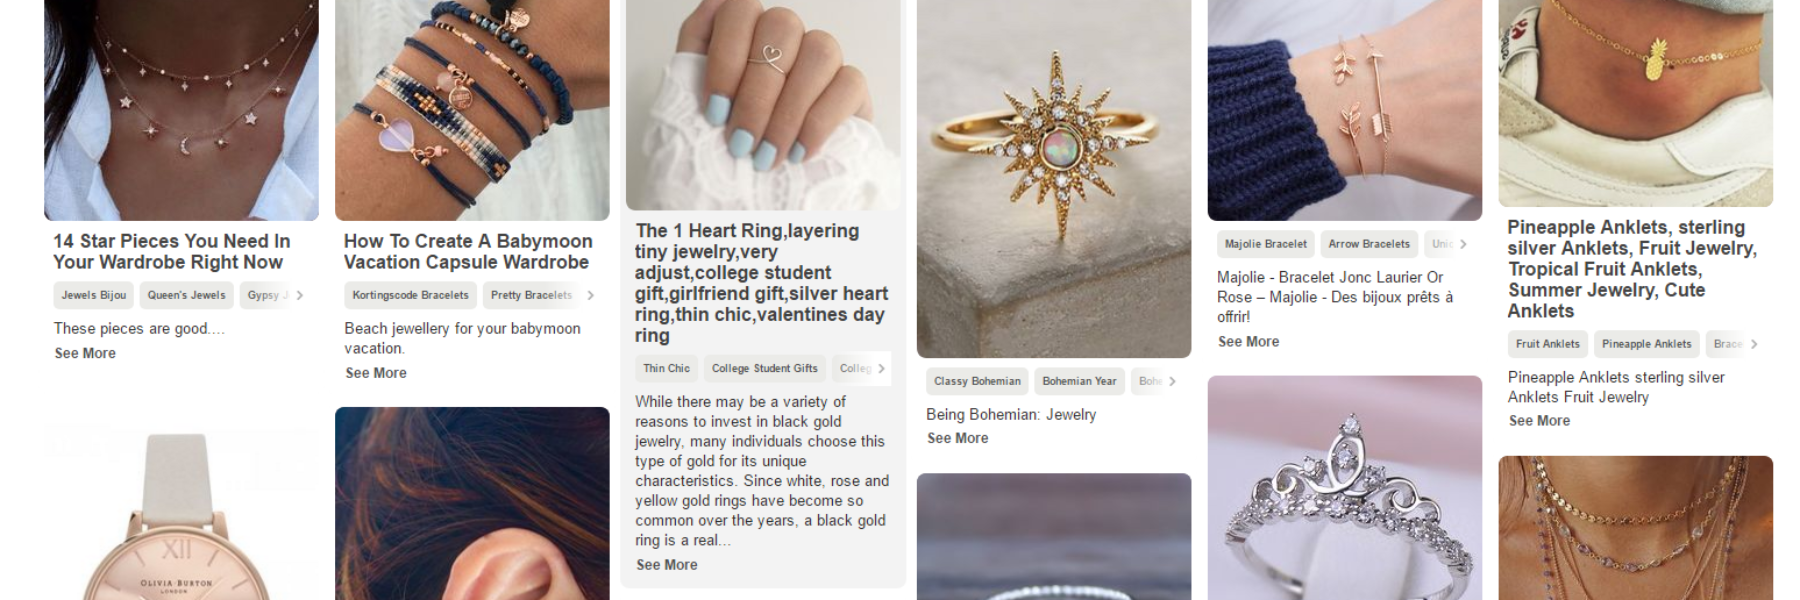The image size is (1800, 600).
Task: Expand tag list after Gypsy tag
Action: 299,295
